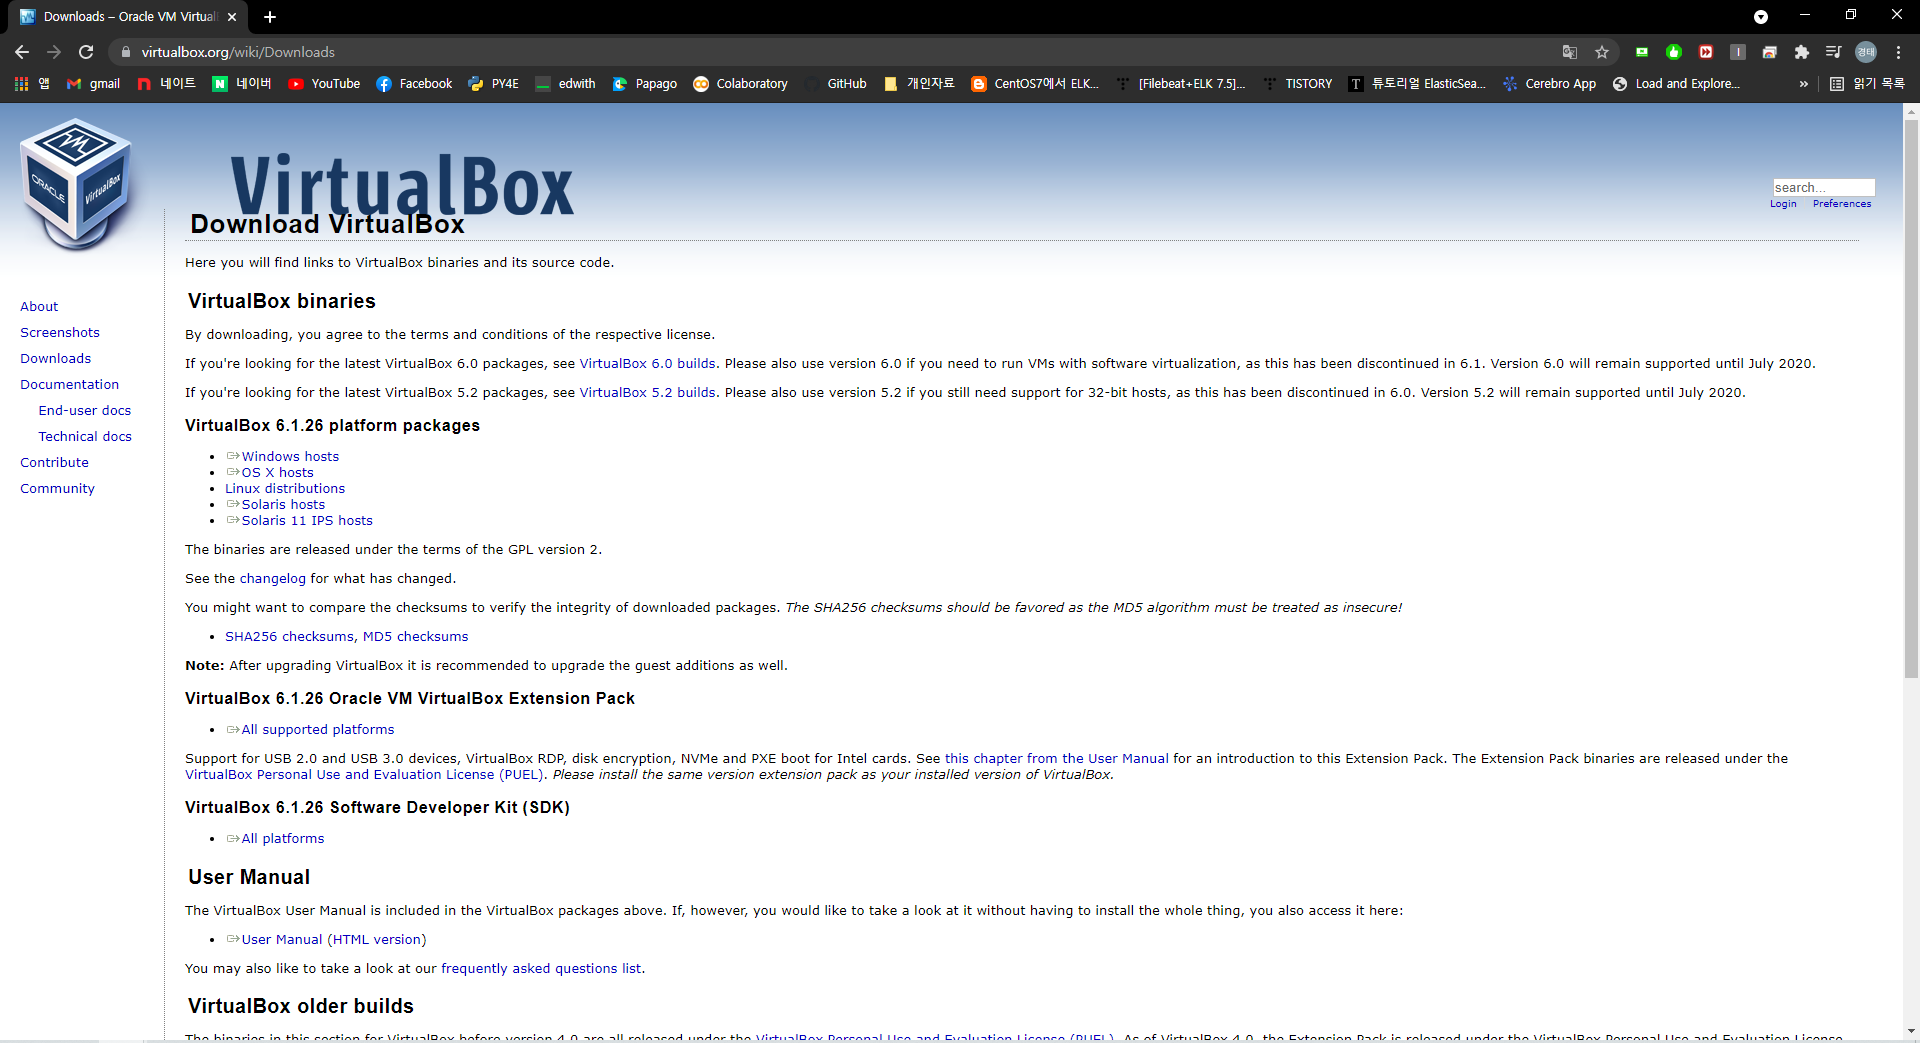This screenshot has height=1043, width=1920.
Task: Open the Personal Use and Evaluation License (PUEL) link
Action: pyautogui.click(x=365, y=774)
